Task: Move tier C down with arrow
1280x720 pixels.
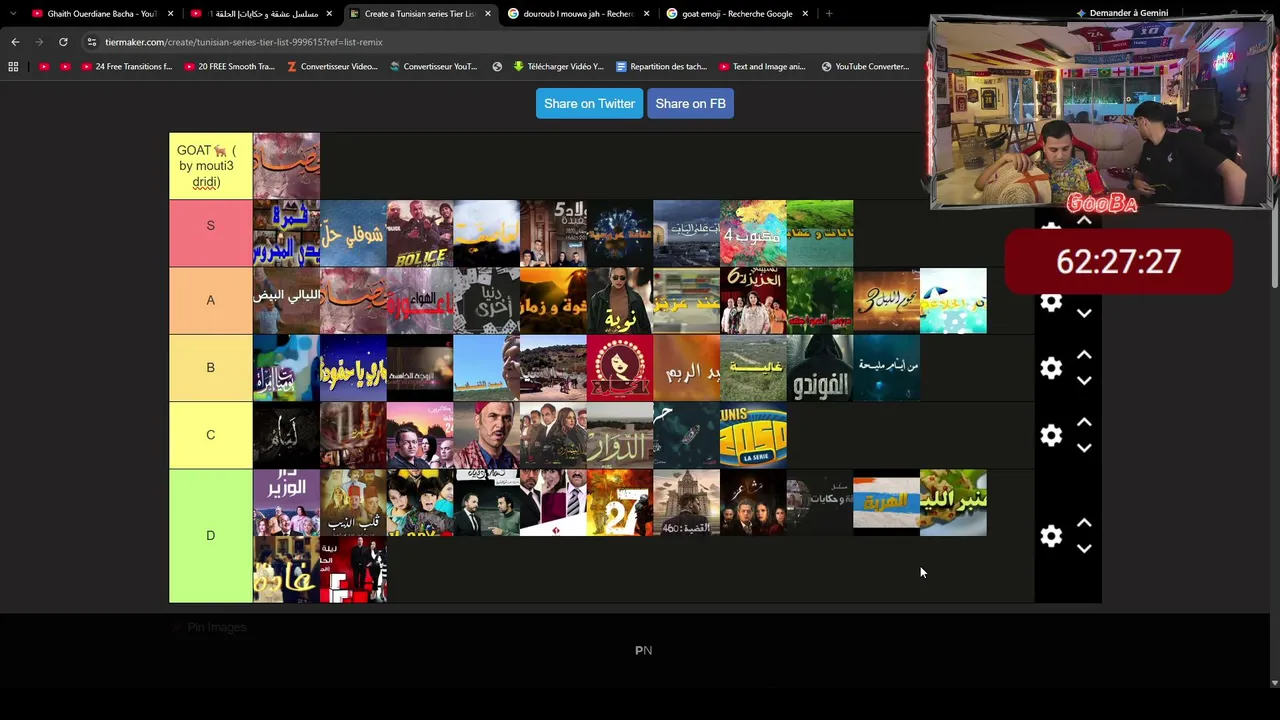Action: click(1084, 448)
